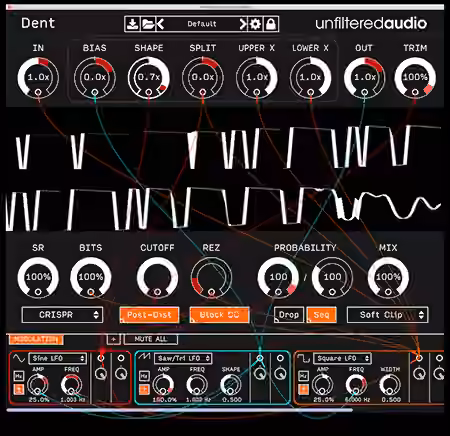Click the CUTOFF knob
450x436 pixels.
pyautogui.click(x=157, y=277)
